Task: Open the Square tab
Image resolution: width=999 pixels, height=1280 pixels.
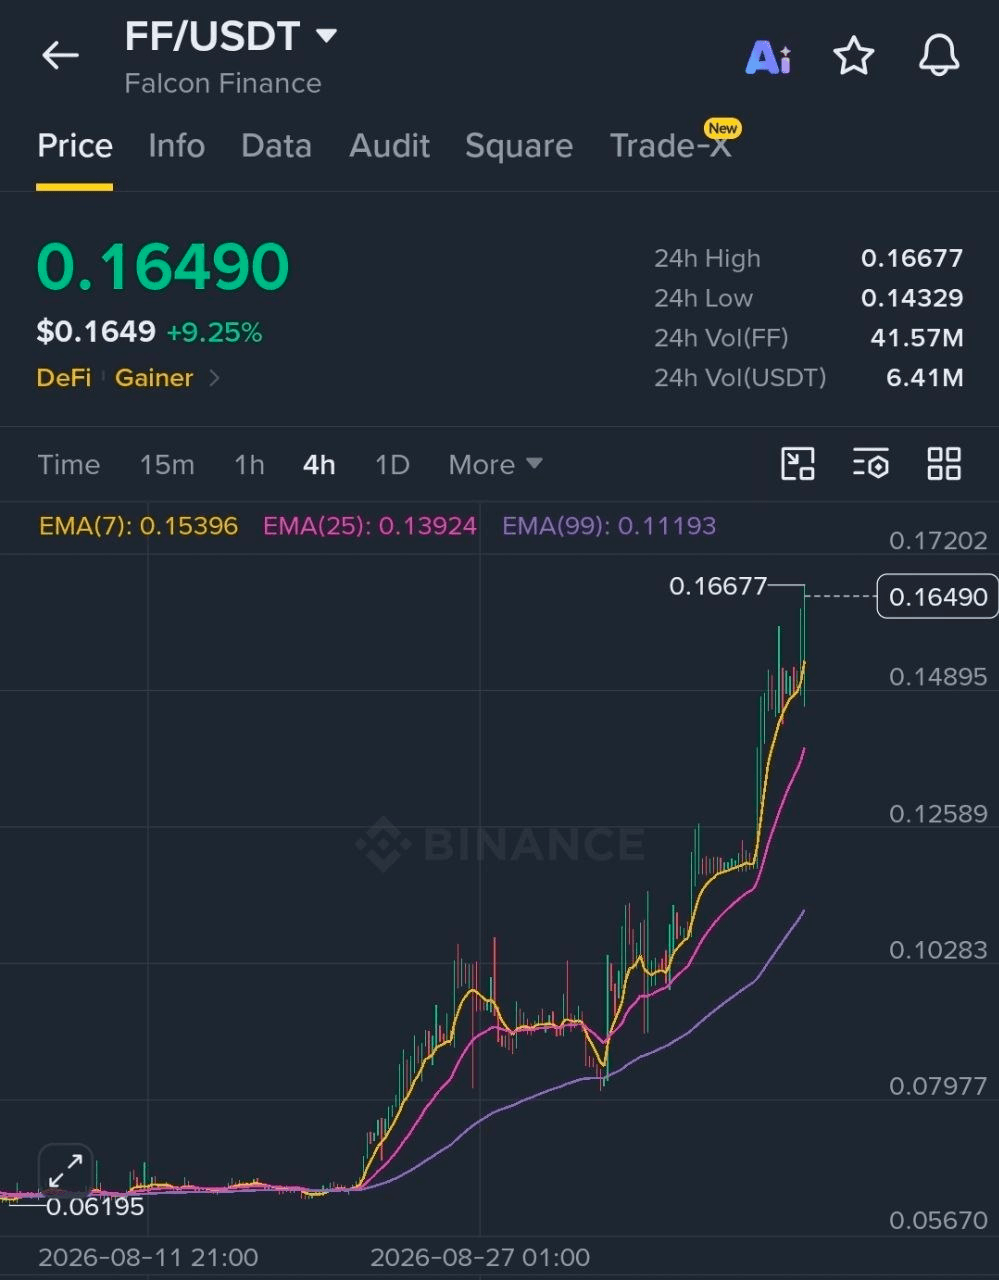Action: coord(519,146)
